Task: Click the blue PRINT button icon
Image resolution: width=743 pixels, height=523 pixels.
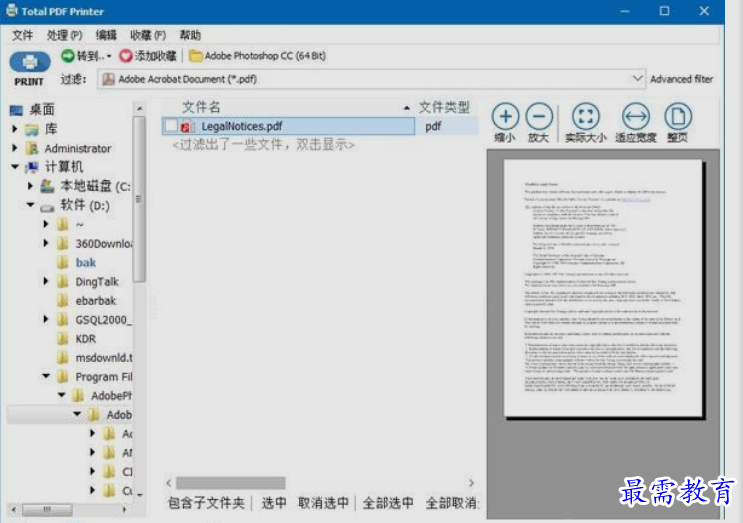Action: pyautogui.click(x=29, y=62)
